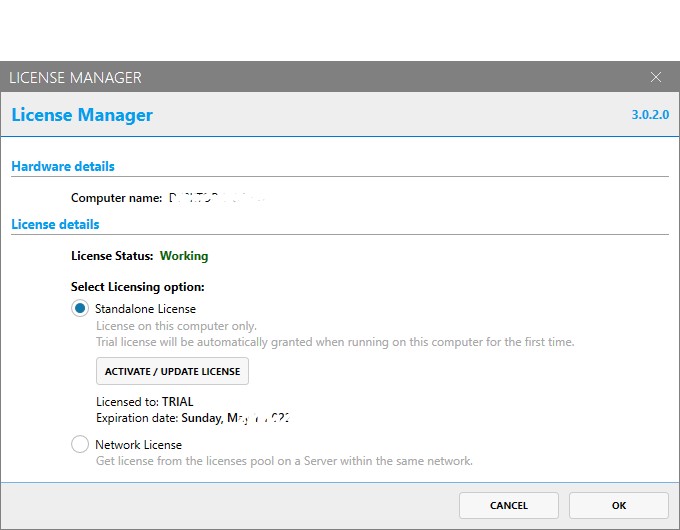Choose the Network License radio option
Screen dimensions: 680x530
point(80,444)
